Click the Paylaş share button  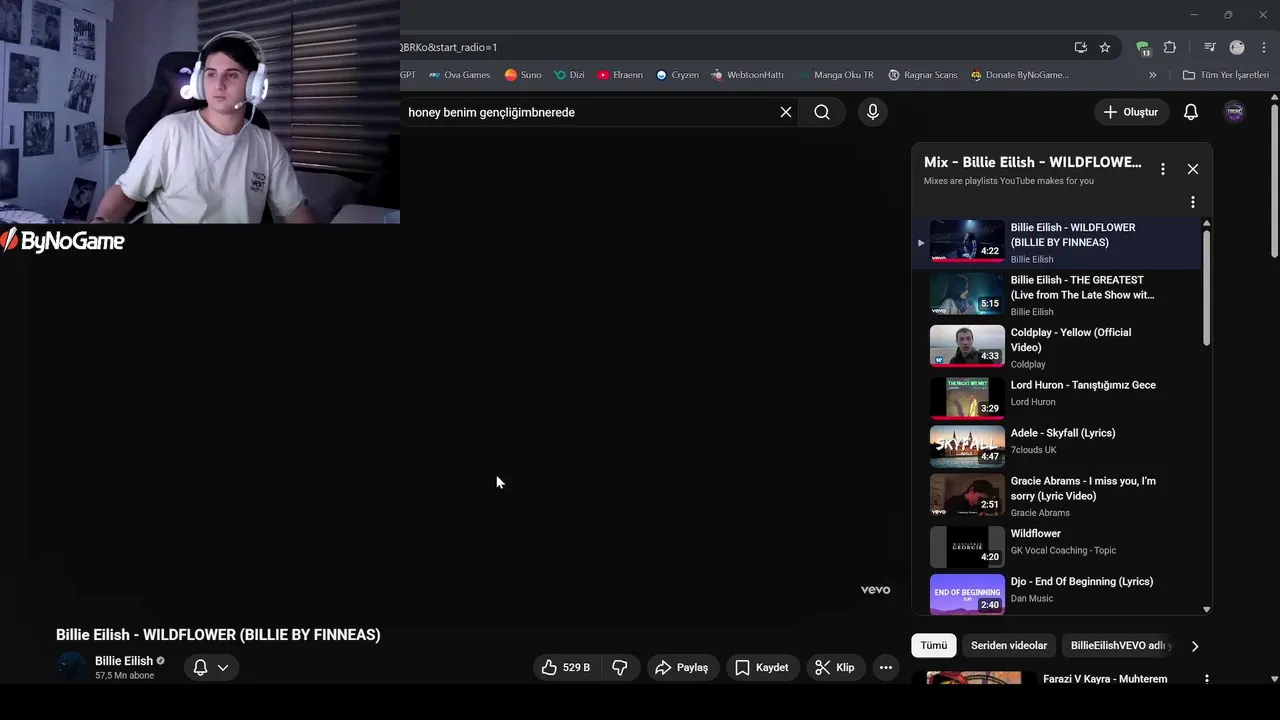[682, 667]
